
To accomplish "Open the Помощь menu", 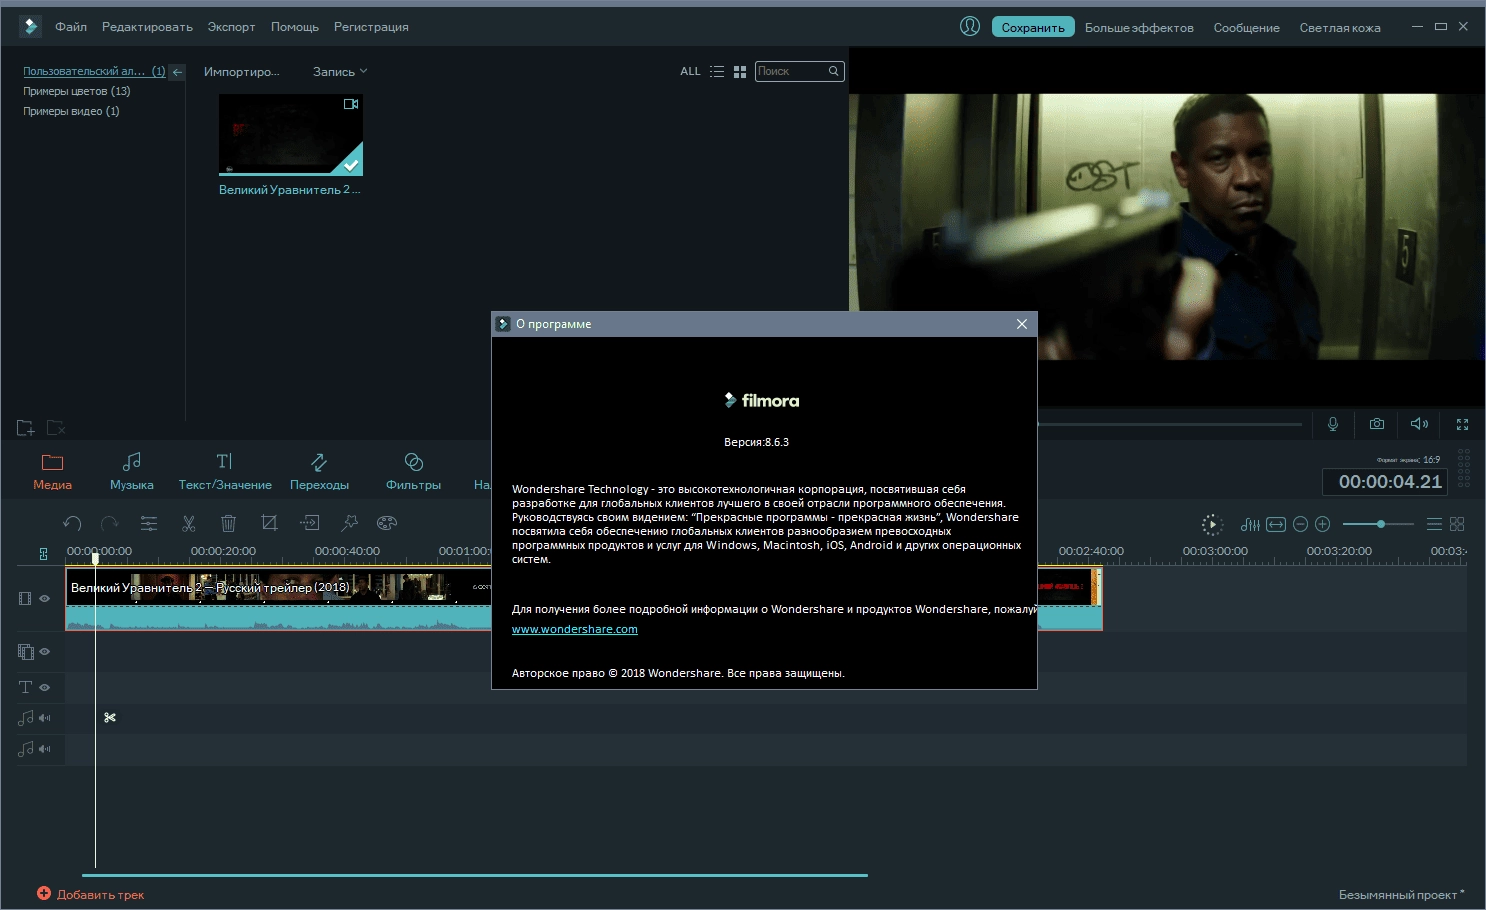I will (295, 27).
